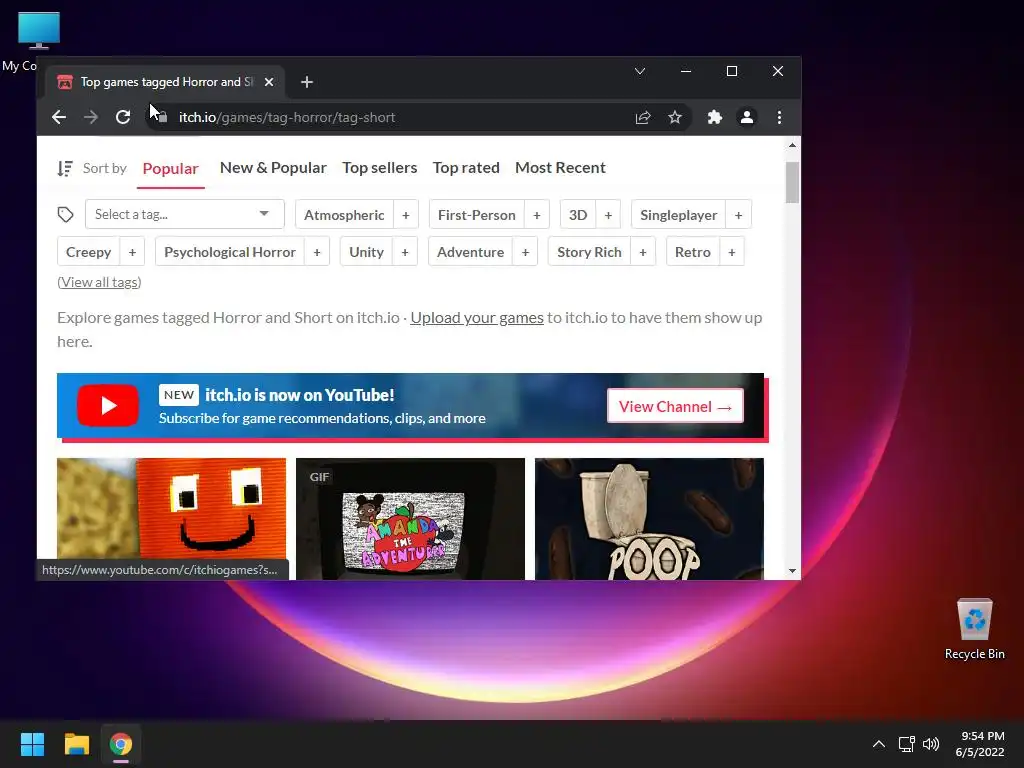Filter by the Atmospheric tag

pos(344,215)
